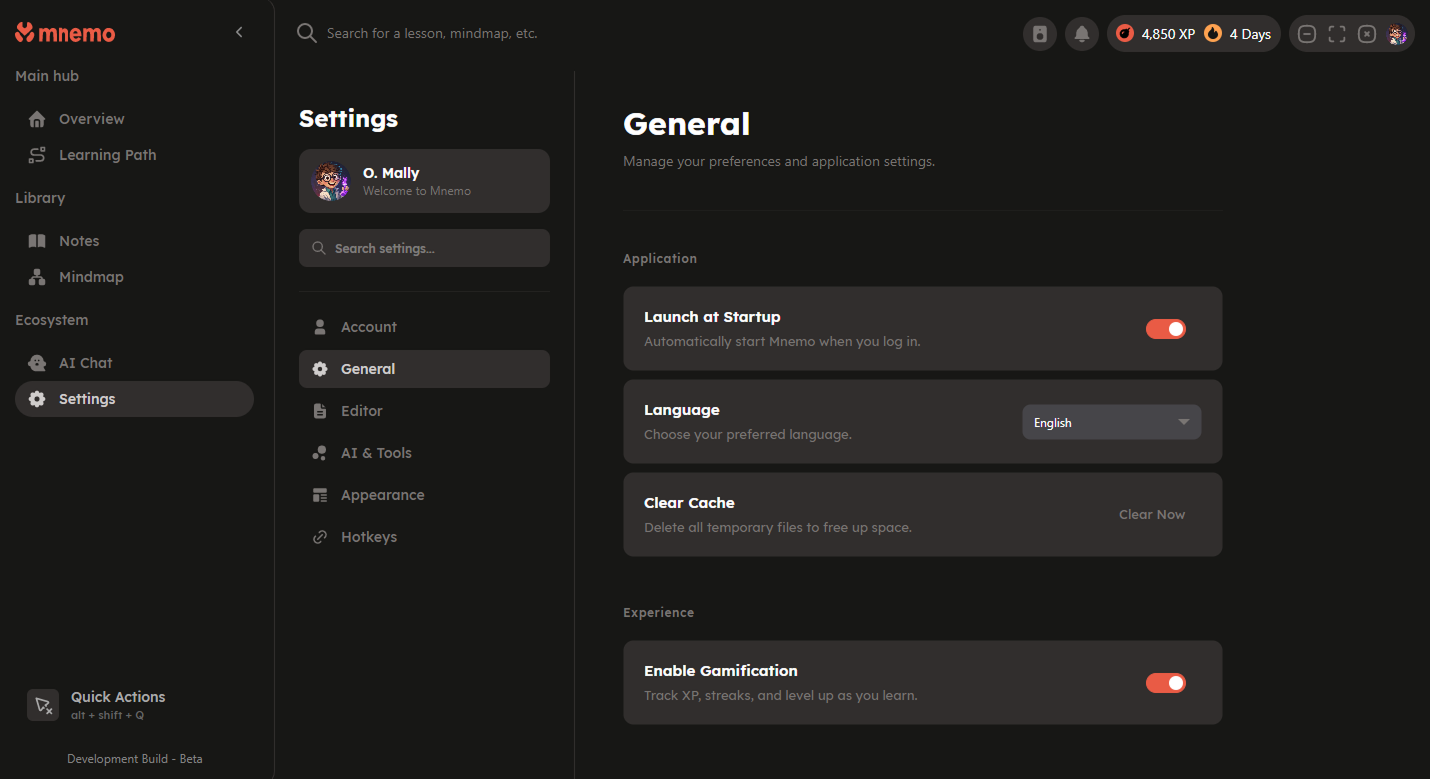Click the XP bomb icon

1125,34
